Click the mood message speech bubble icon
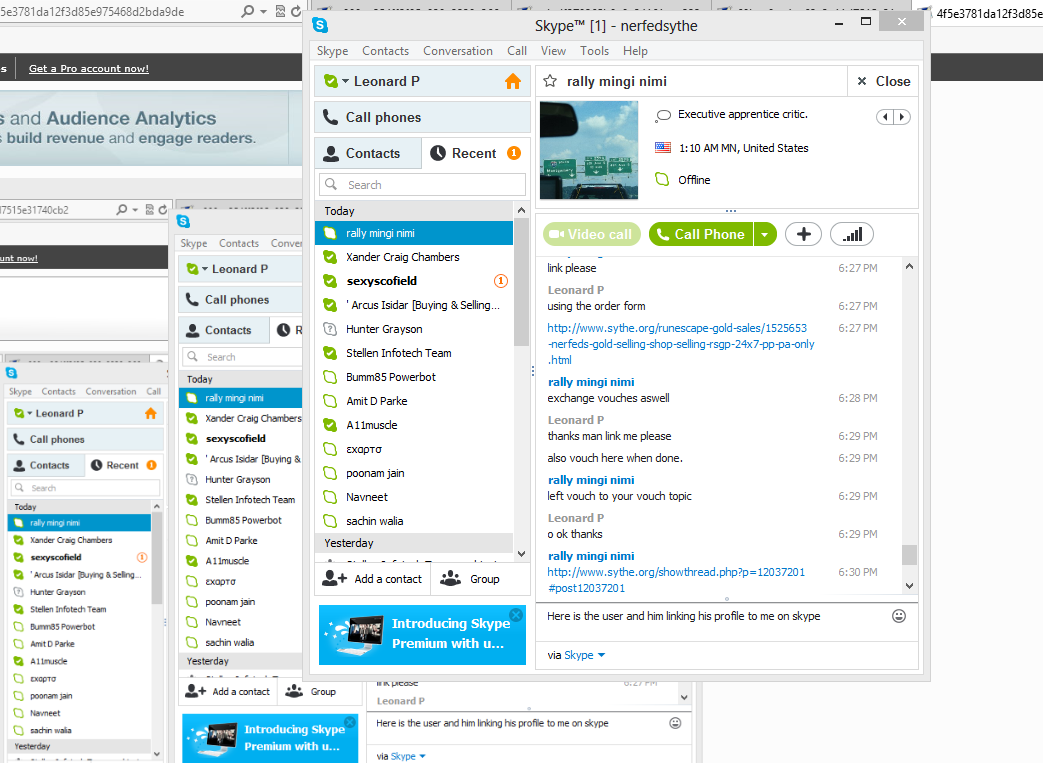The height and width of the screenshot is (763, 1043). pos(663,116)
